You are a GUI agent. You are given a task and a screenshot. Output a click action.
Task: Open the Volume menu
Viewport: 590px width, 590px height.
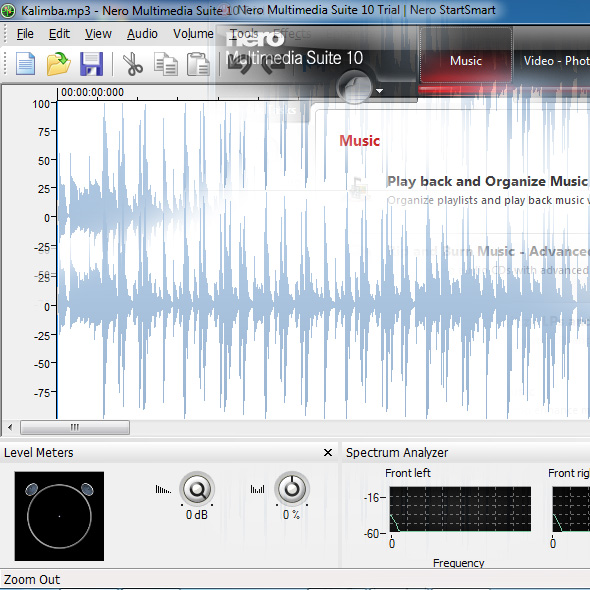[193, 34]
